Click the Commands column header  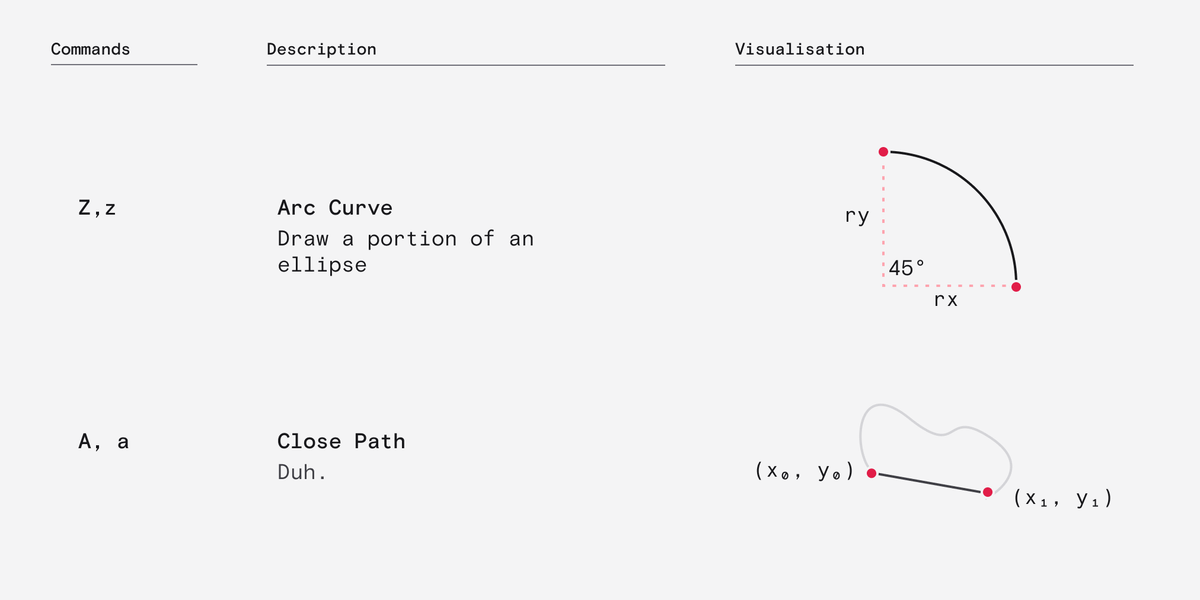click(x=90, y=49)
